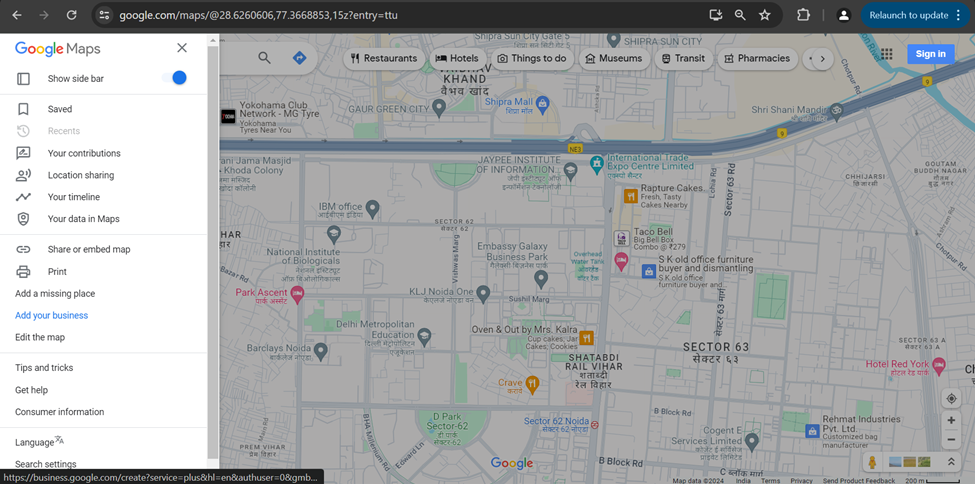Click the Get help link
The width and height of the screenshot is (975, 484).
[x=31, y=390]
